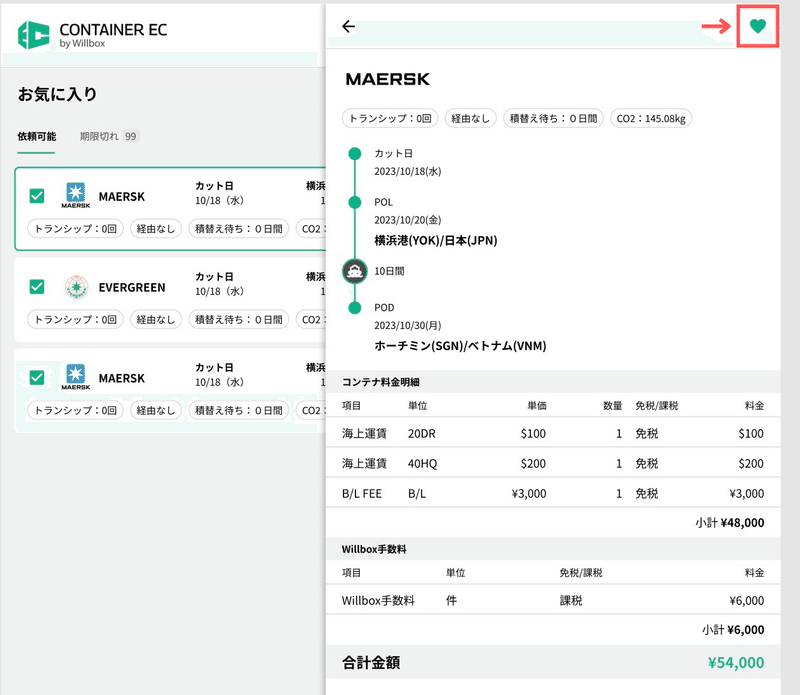Click the back arrow in the detail panel

348,28
